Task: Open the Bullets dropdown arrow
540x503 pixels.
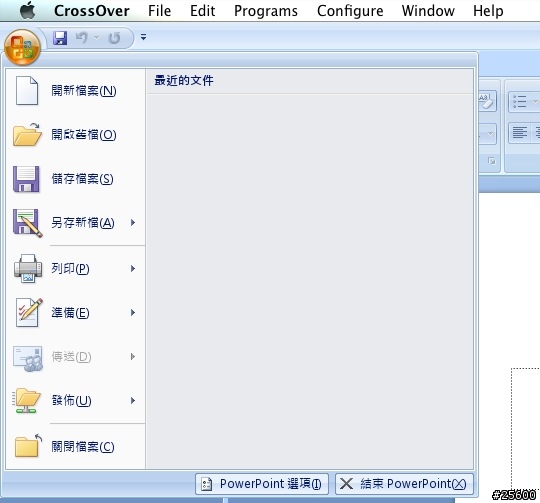Action: coord(535,102)
